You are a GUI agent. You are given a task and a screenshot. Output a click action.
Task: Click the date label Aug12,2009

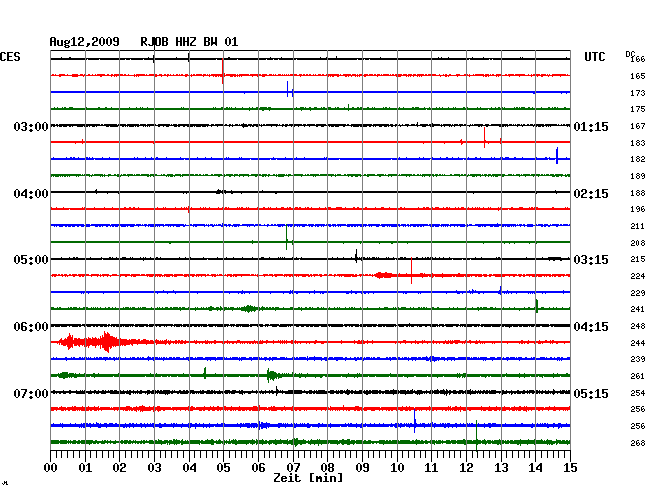pos(84,42)
